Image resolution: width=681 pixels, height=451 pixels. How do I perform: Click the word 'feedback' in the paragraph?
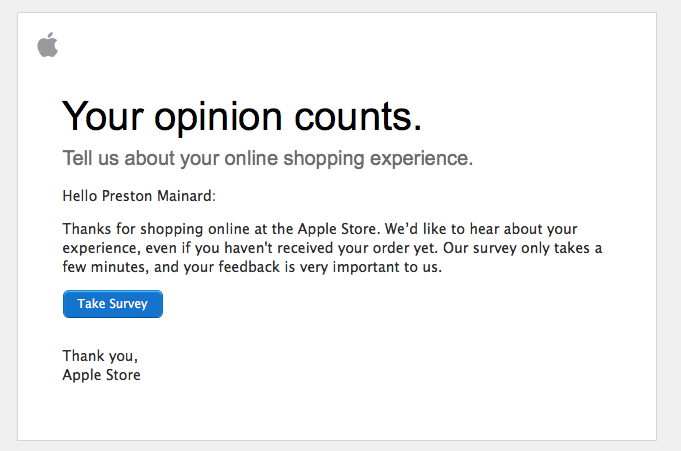click(249, 267)
